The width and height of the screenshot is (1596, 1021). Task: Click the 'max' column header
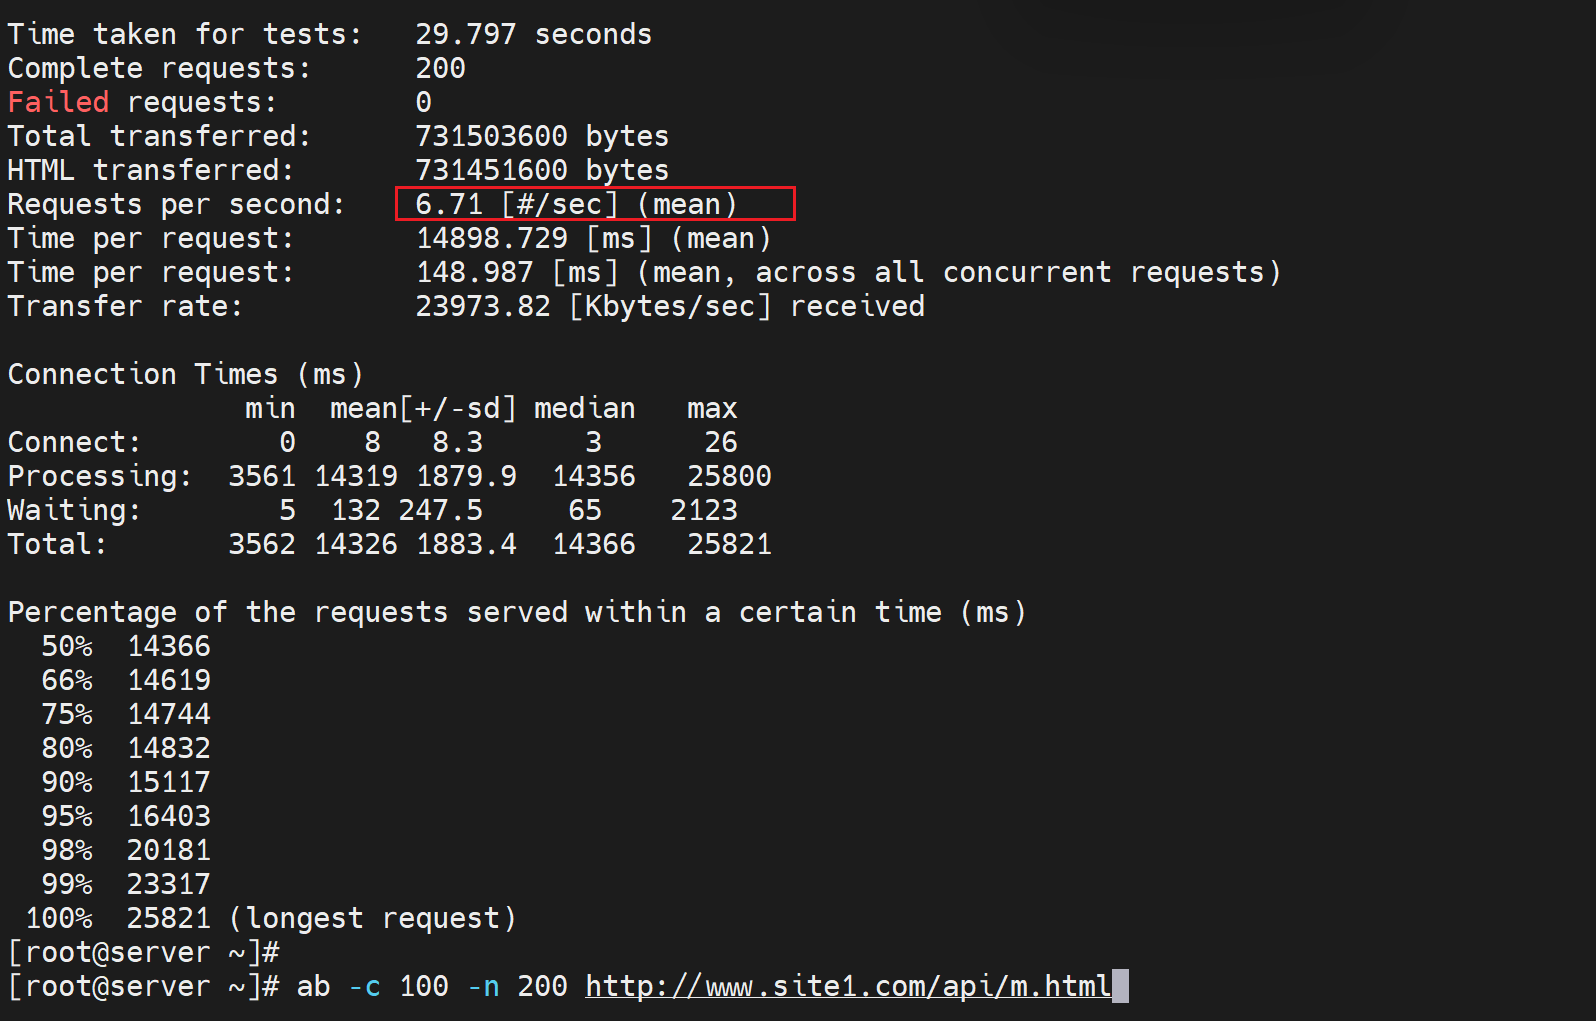point(711,408)
